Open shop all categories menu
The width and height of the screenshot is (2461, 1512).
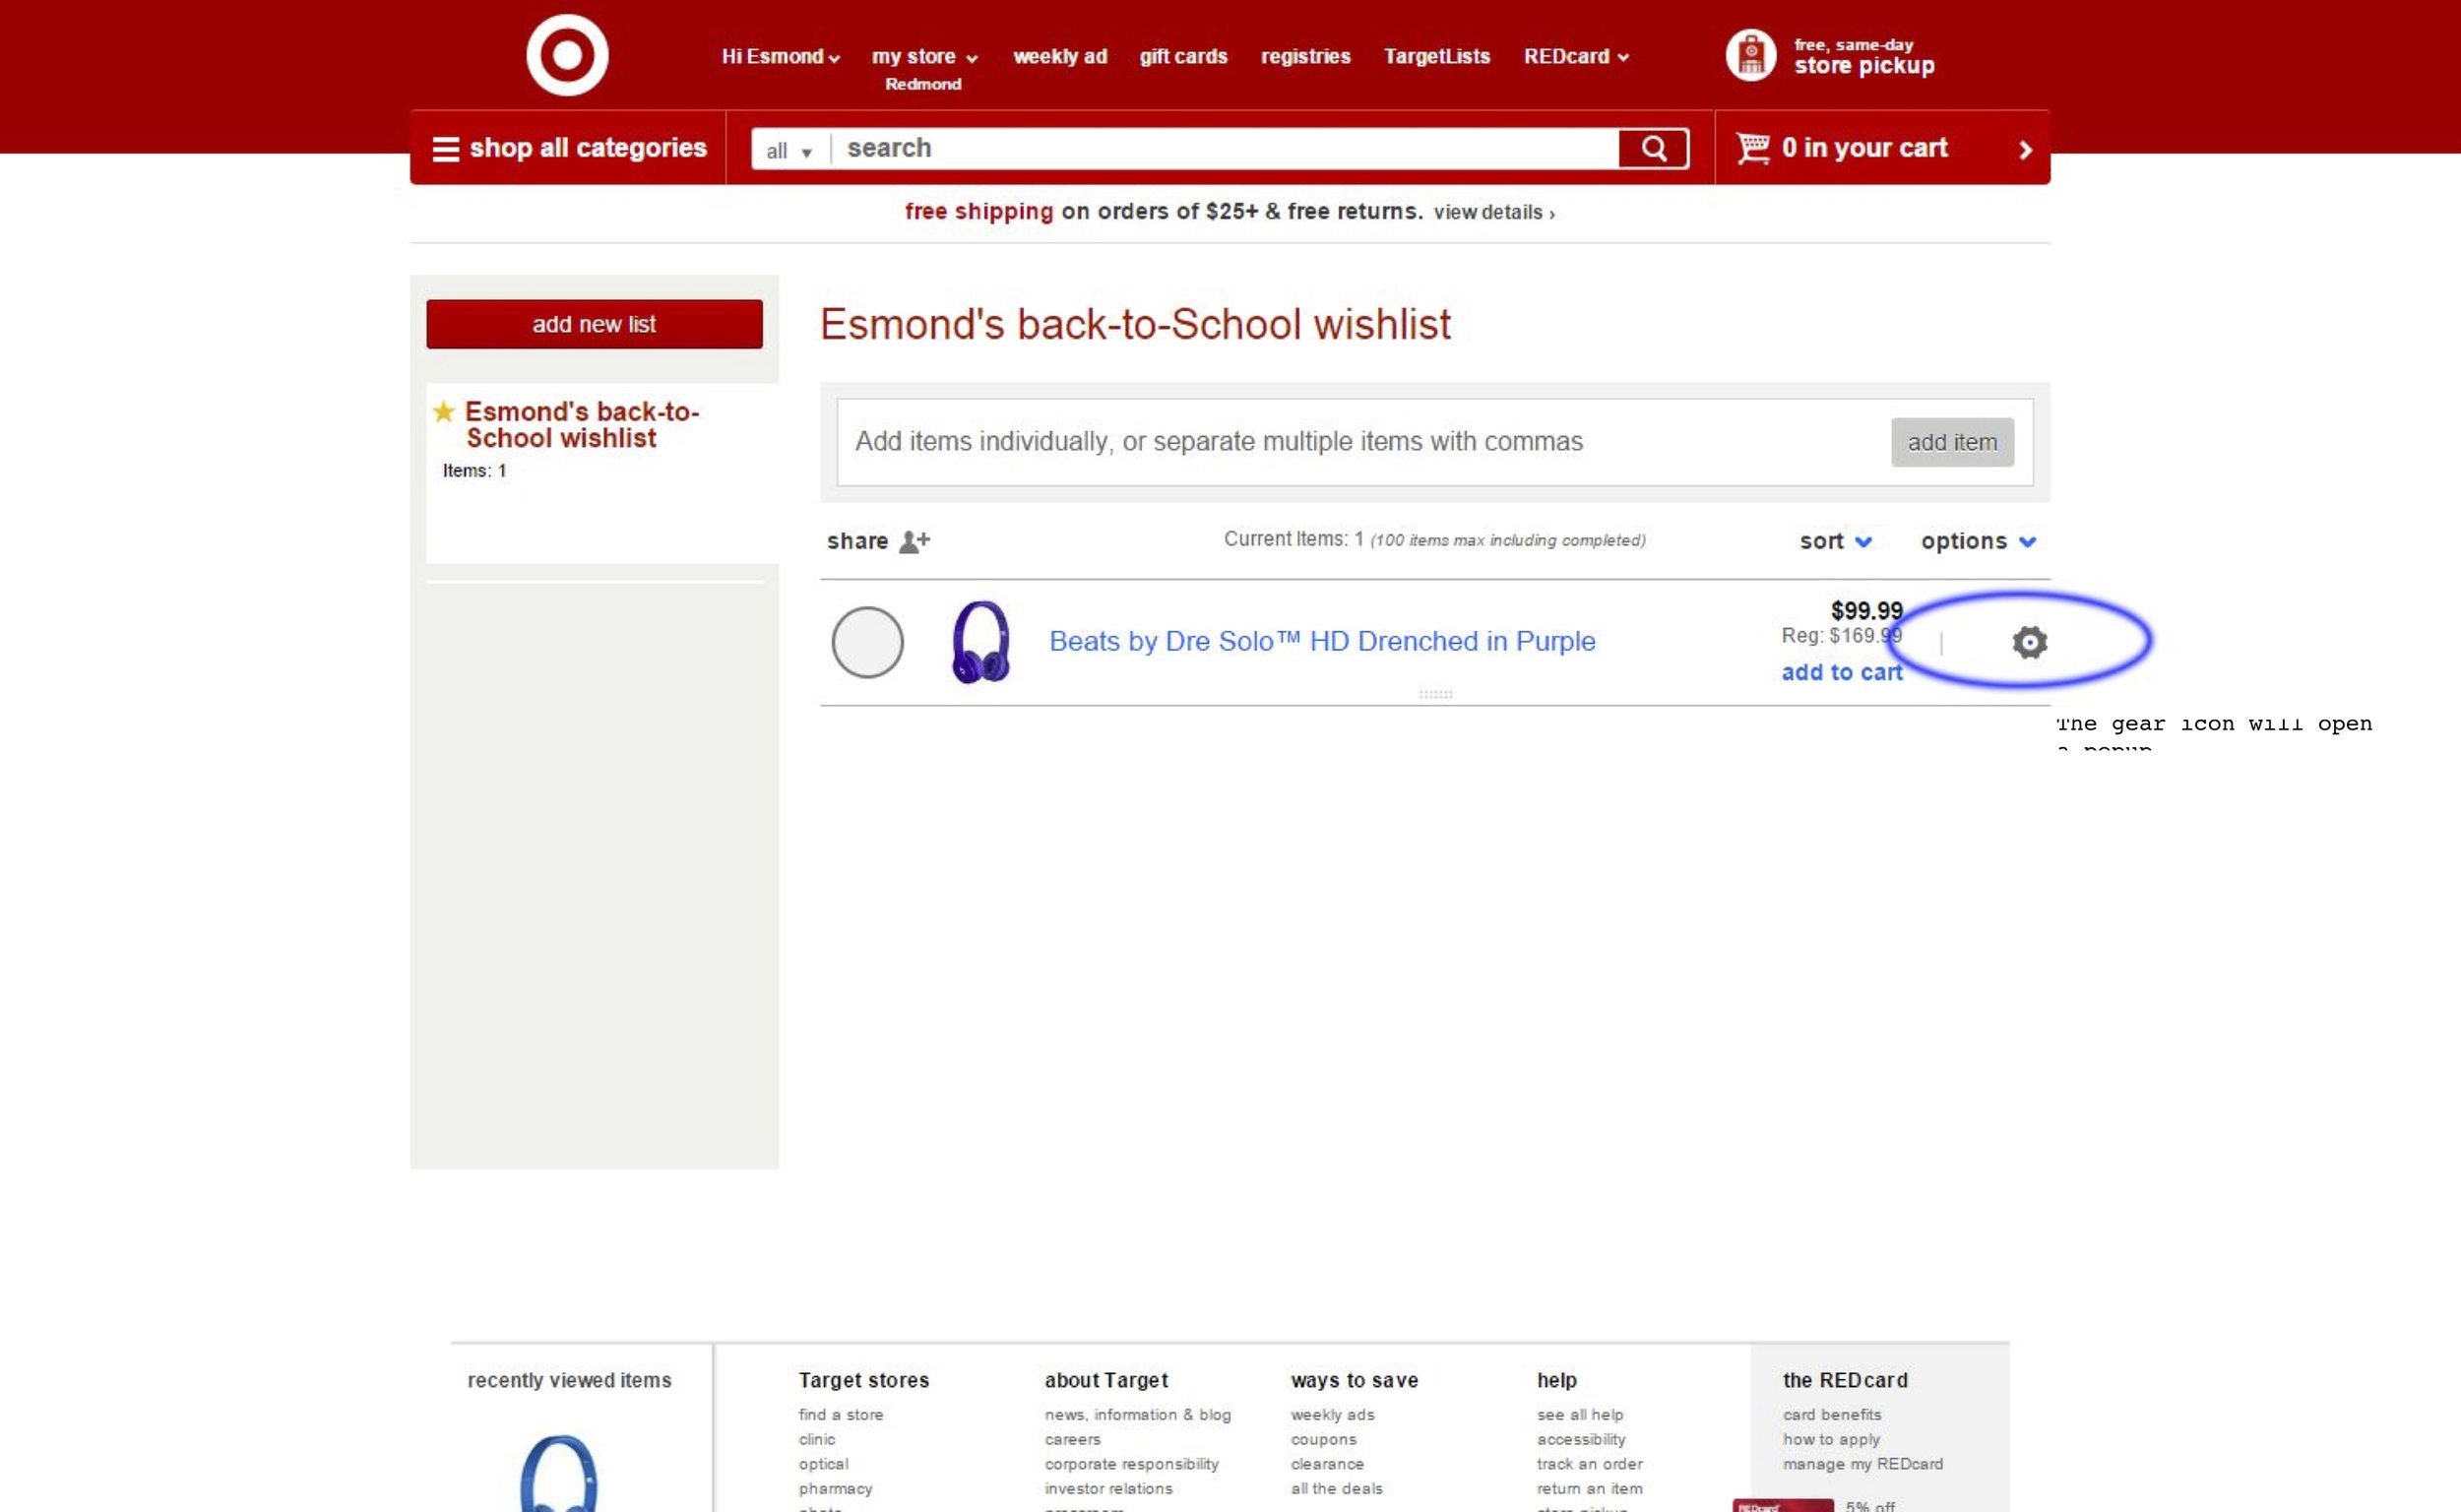[x=569, y=148]
